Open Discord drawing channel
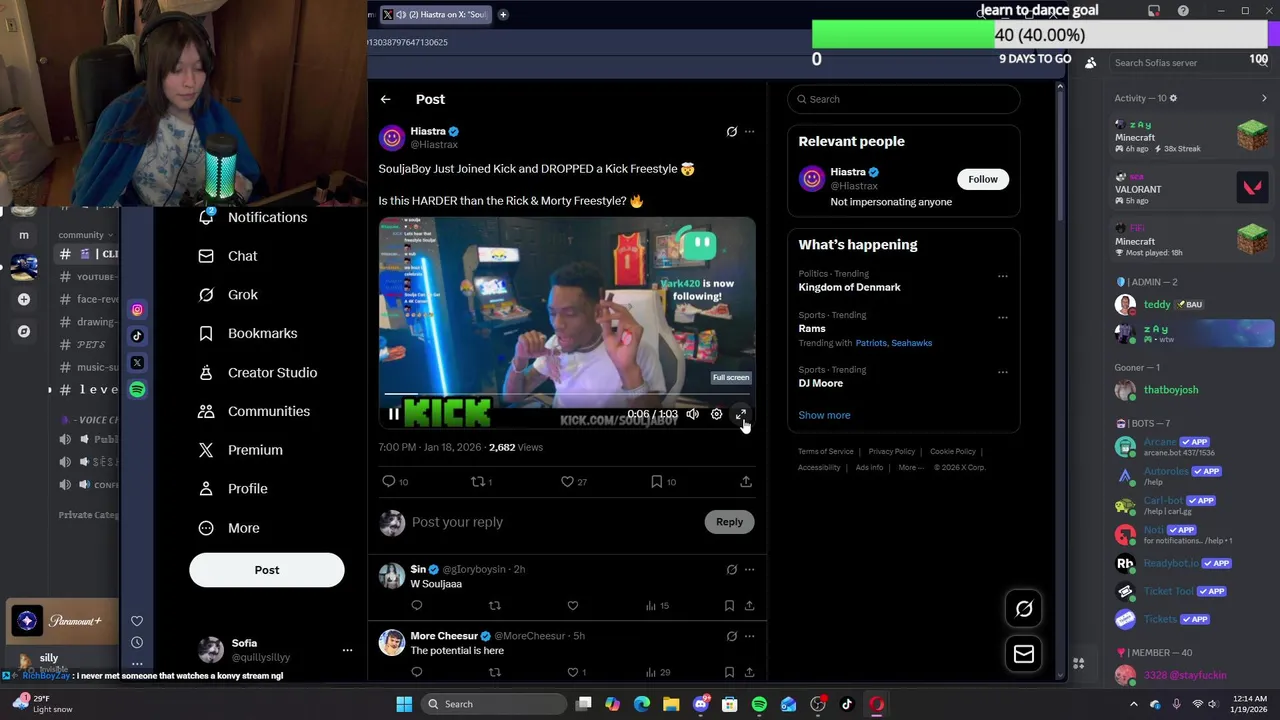This screenshot has width=1280, height=720. point(88,322)
